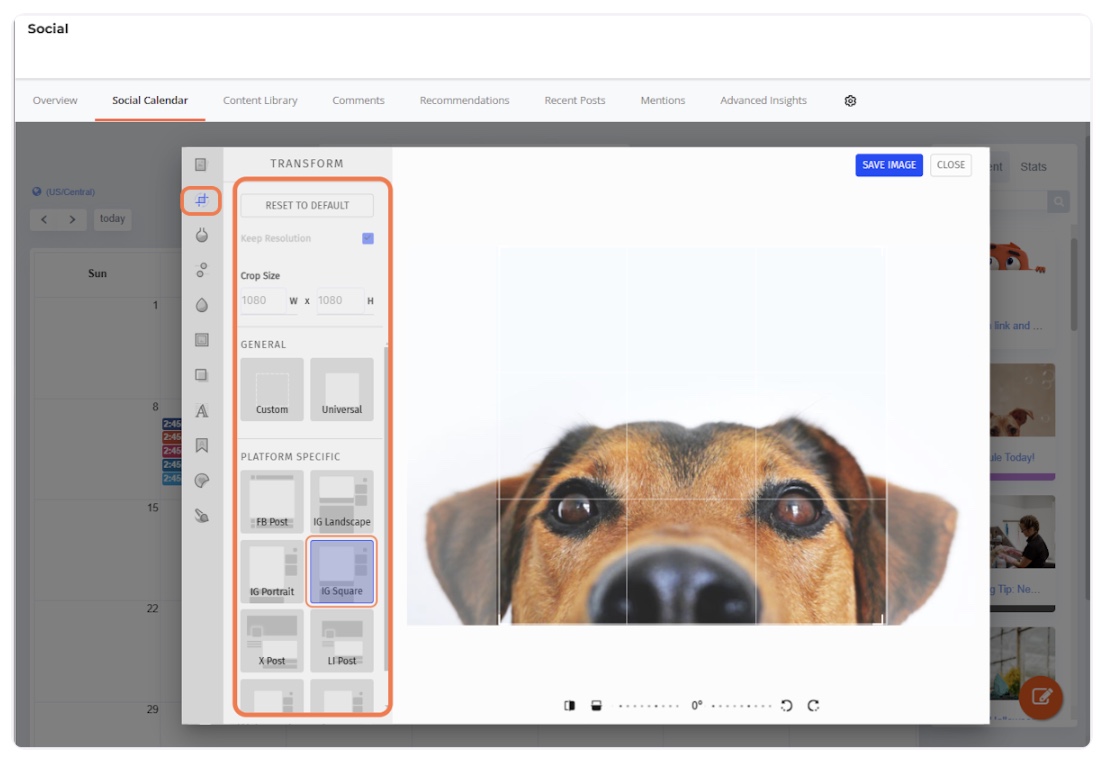Open the Recent Posts tab

pos(575,100)
